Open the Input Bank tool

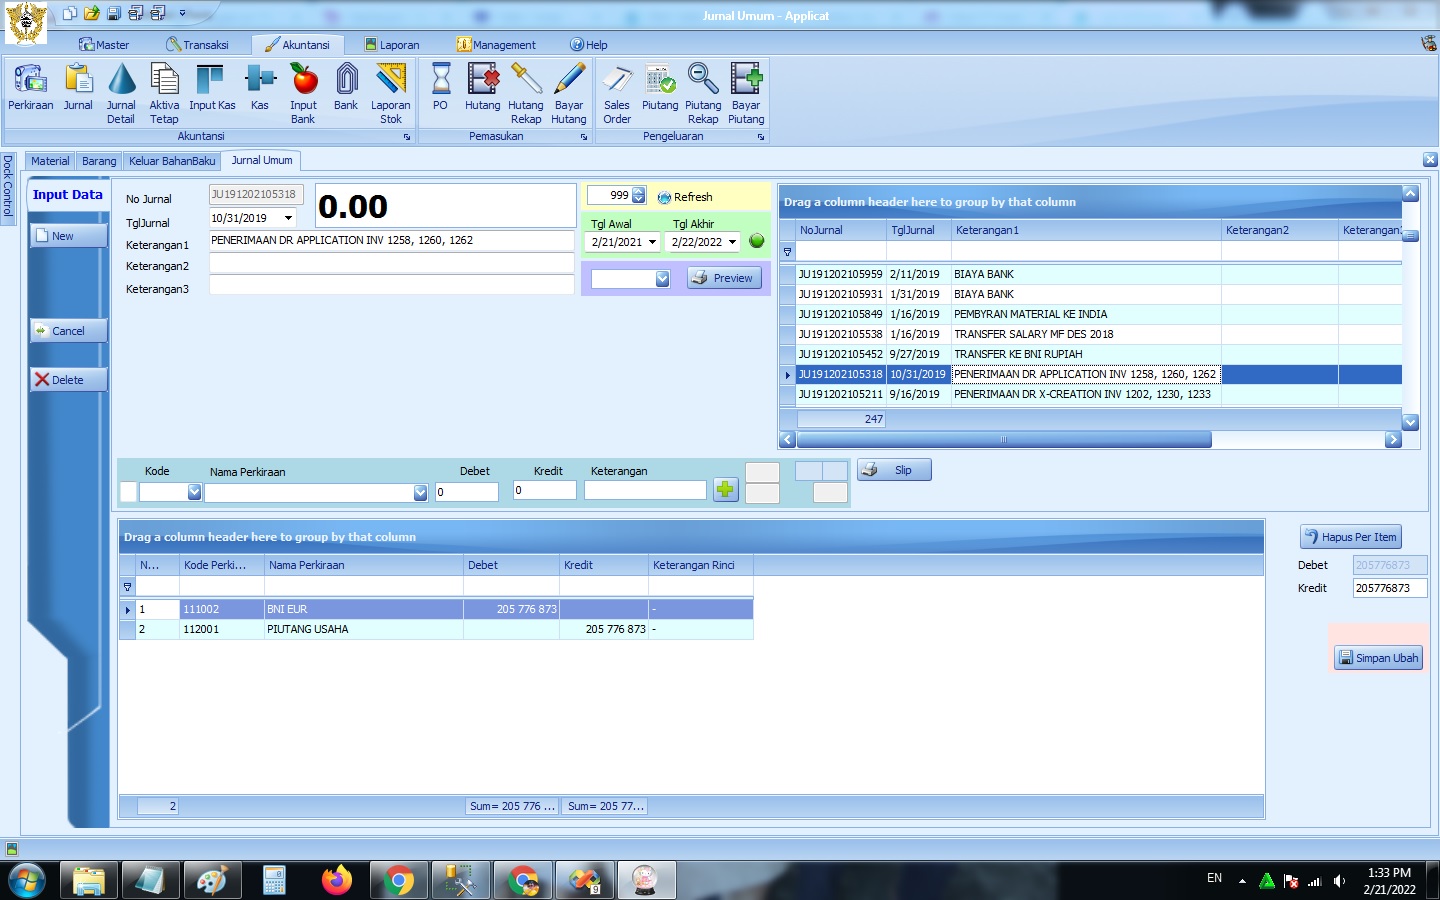coord(303,92)
